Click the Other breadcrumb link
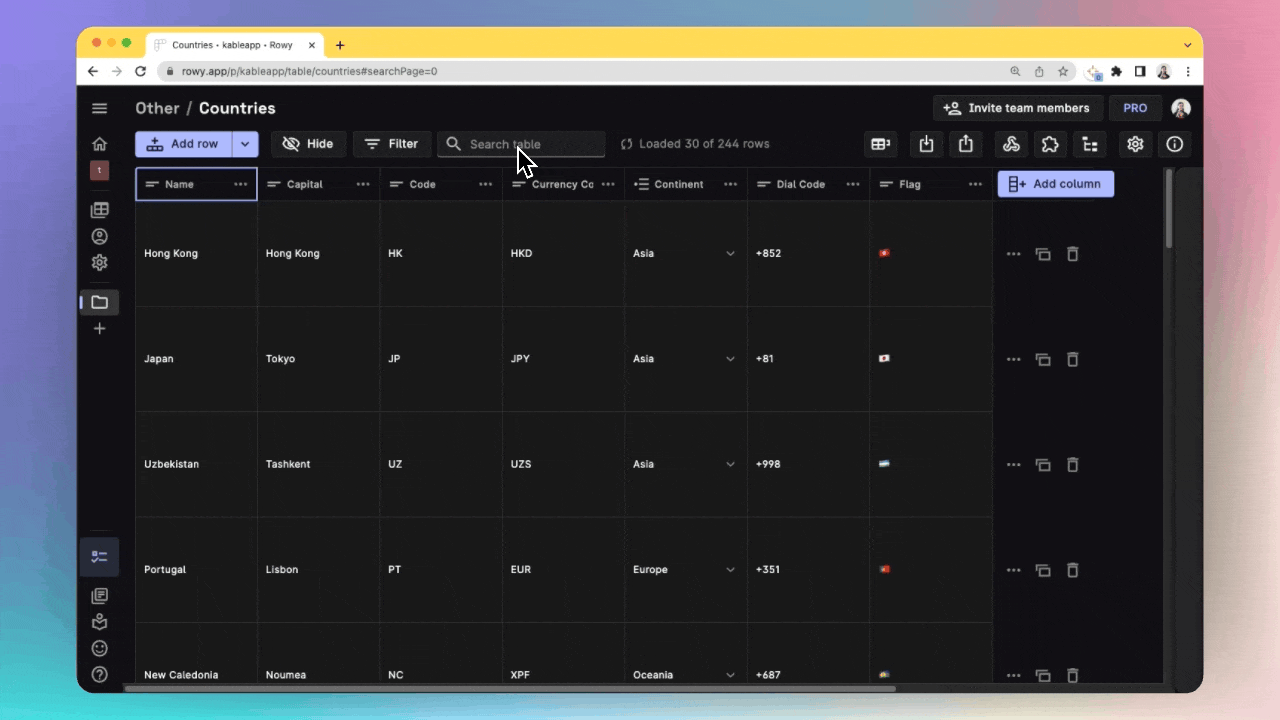The height and width of the screenshot is (720, 1280). point(157,108)
